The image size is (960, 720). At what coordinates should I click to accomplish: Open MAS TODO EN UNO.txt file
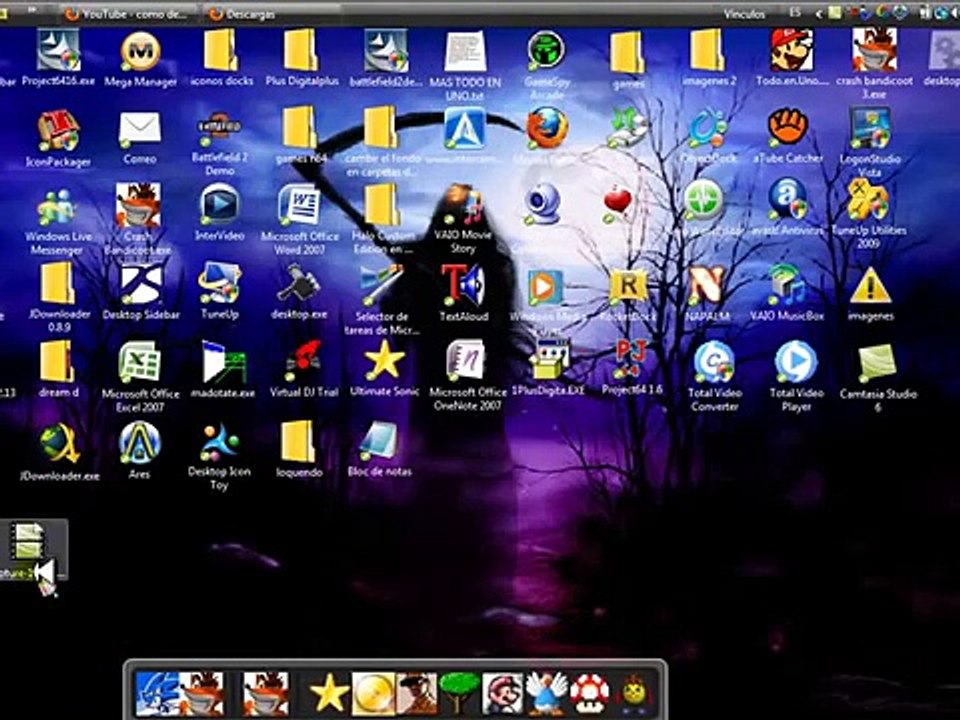coord(465,52)
